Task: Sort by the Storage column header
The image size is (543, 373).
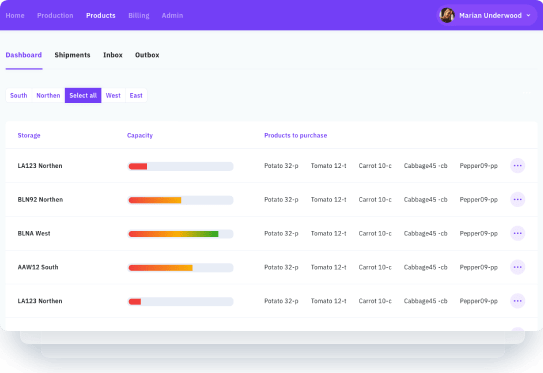Action: coord(29,135)
